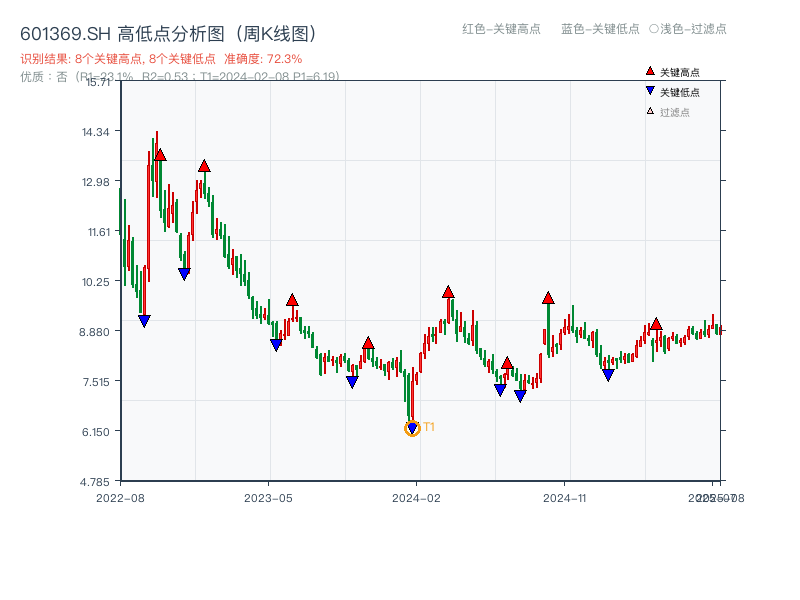Click the T1 label beside the orange circle
Viewport: 800px width, 600px height.
click(428, 428)
